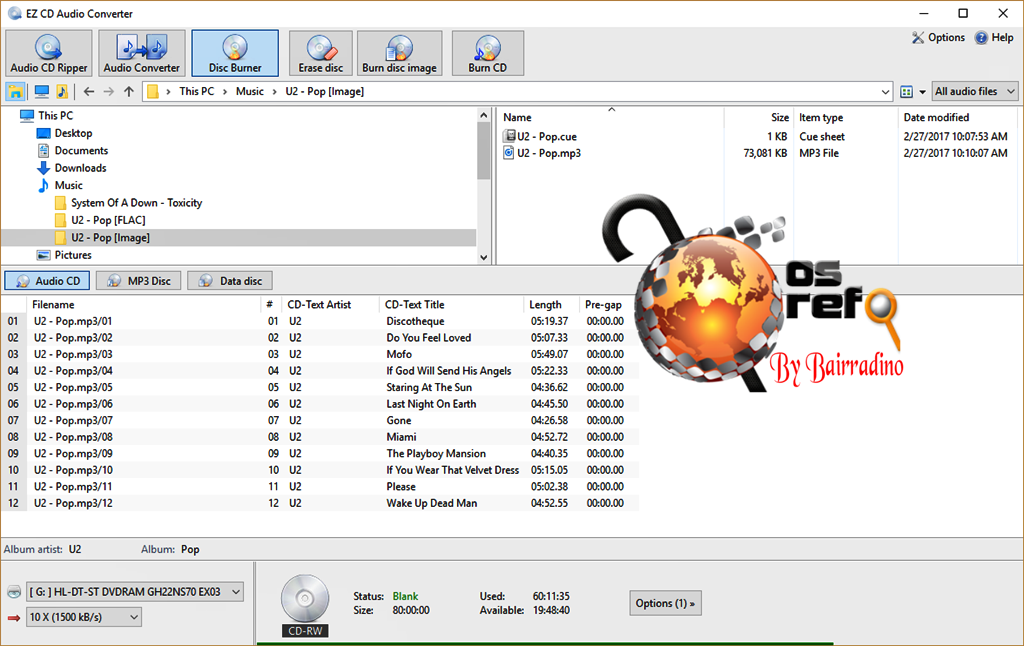The width and height of the screenshot is (1024, 646).
Task: Select the U2 - Pop.mp3 file
Action: tap(549, 153)
